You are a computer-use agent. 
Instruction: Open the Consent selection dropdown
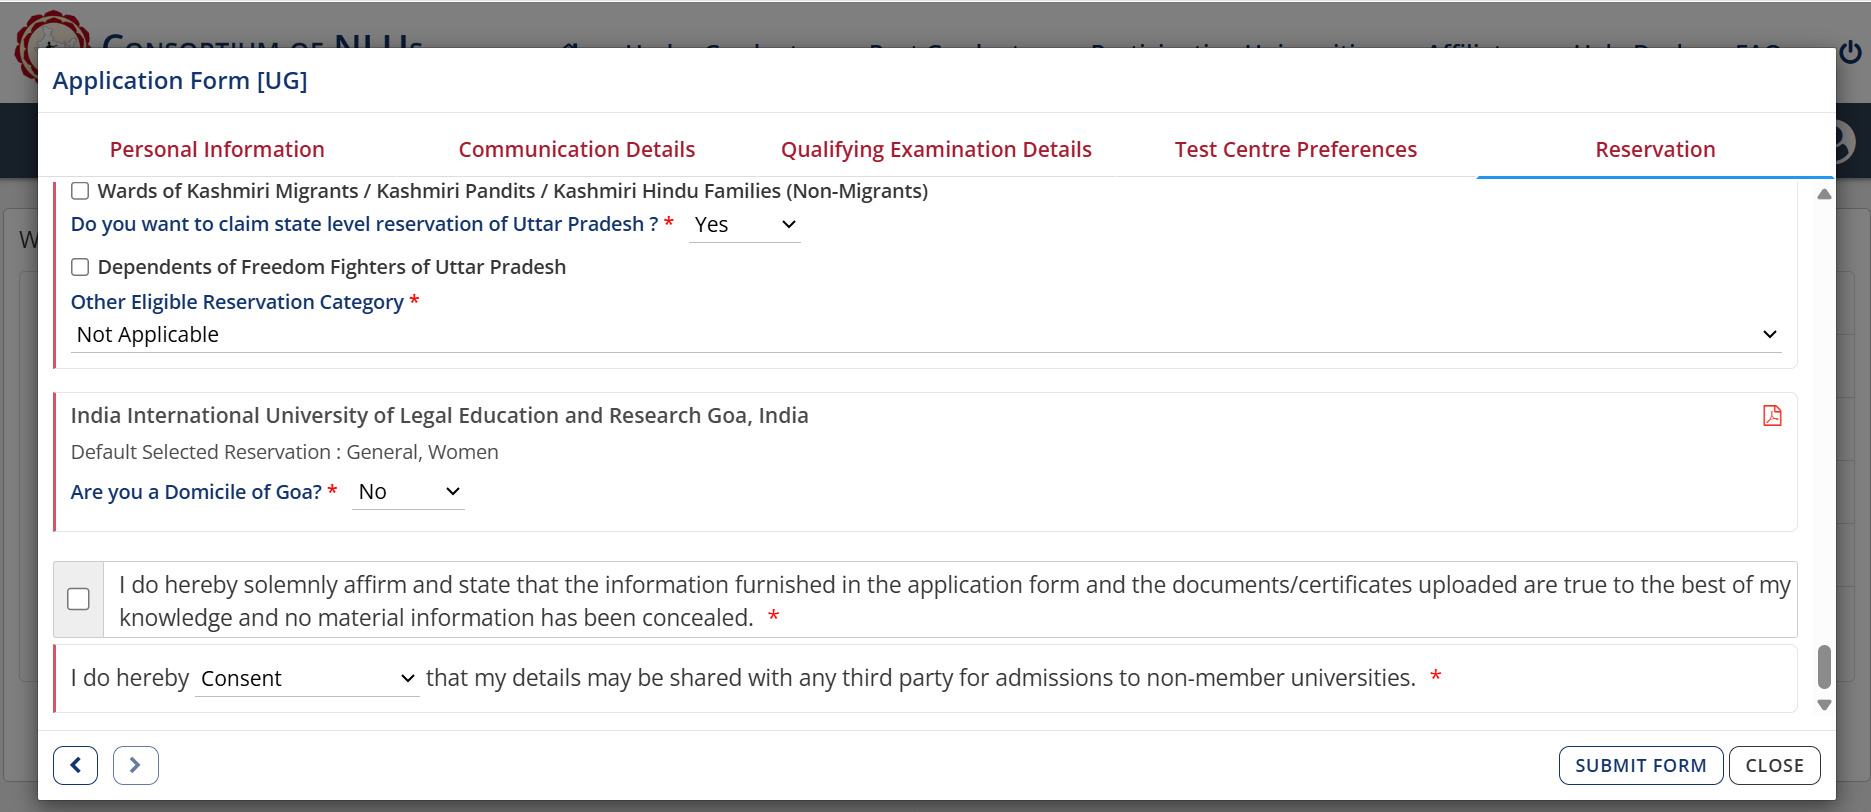pyautogui.click(x=307, y=679)
